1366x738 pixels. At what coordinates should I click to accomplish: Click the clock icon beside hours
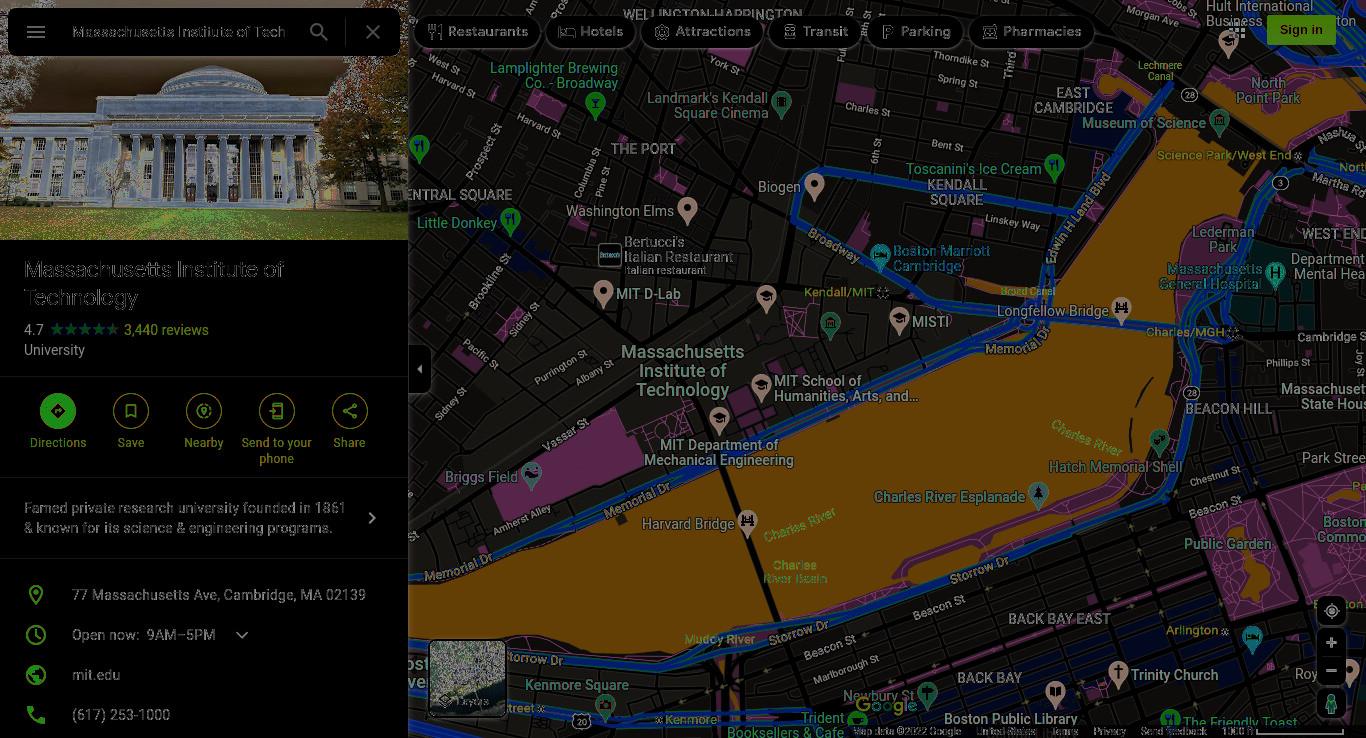pyautogui.click(x=36, y=635)
